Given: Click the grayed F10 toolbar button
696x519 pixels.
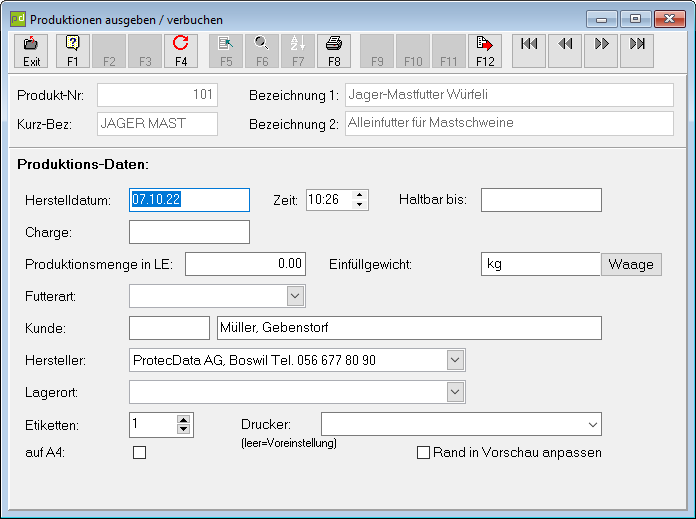Looking at the screenshot, I should click(413, 51).
